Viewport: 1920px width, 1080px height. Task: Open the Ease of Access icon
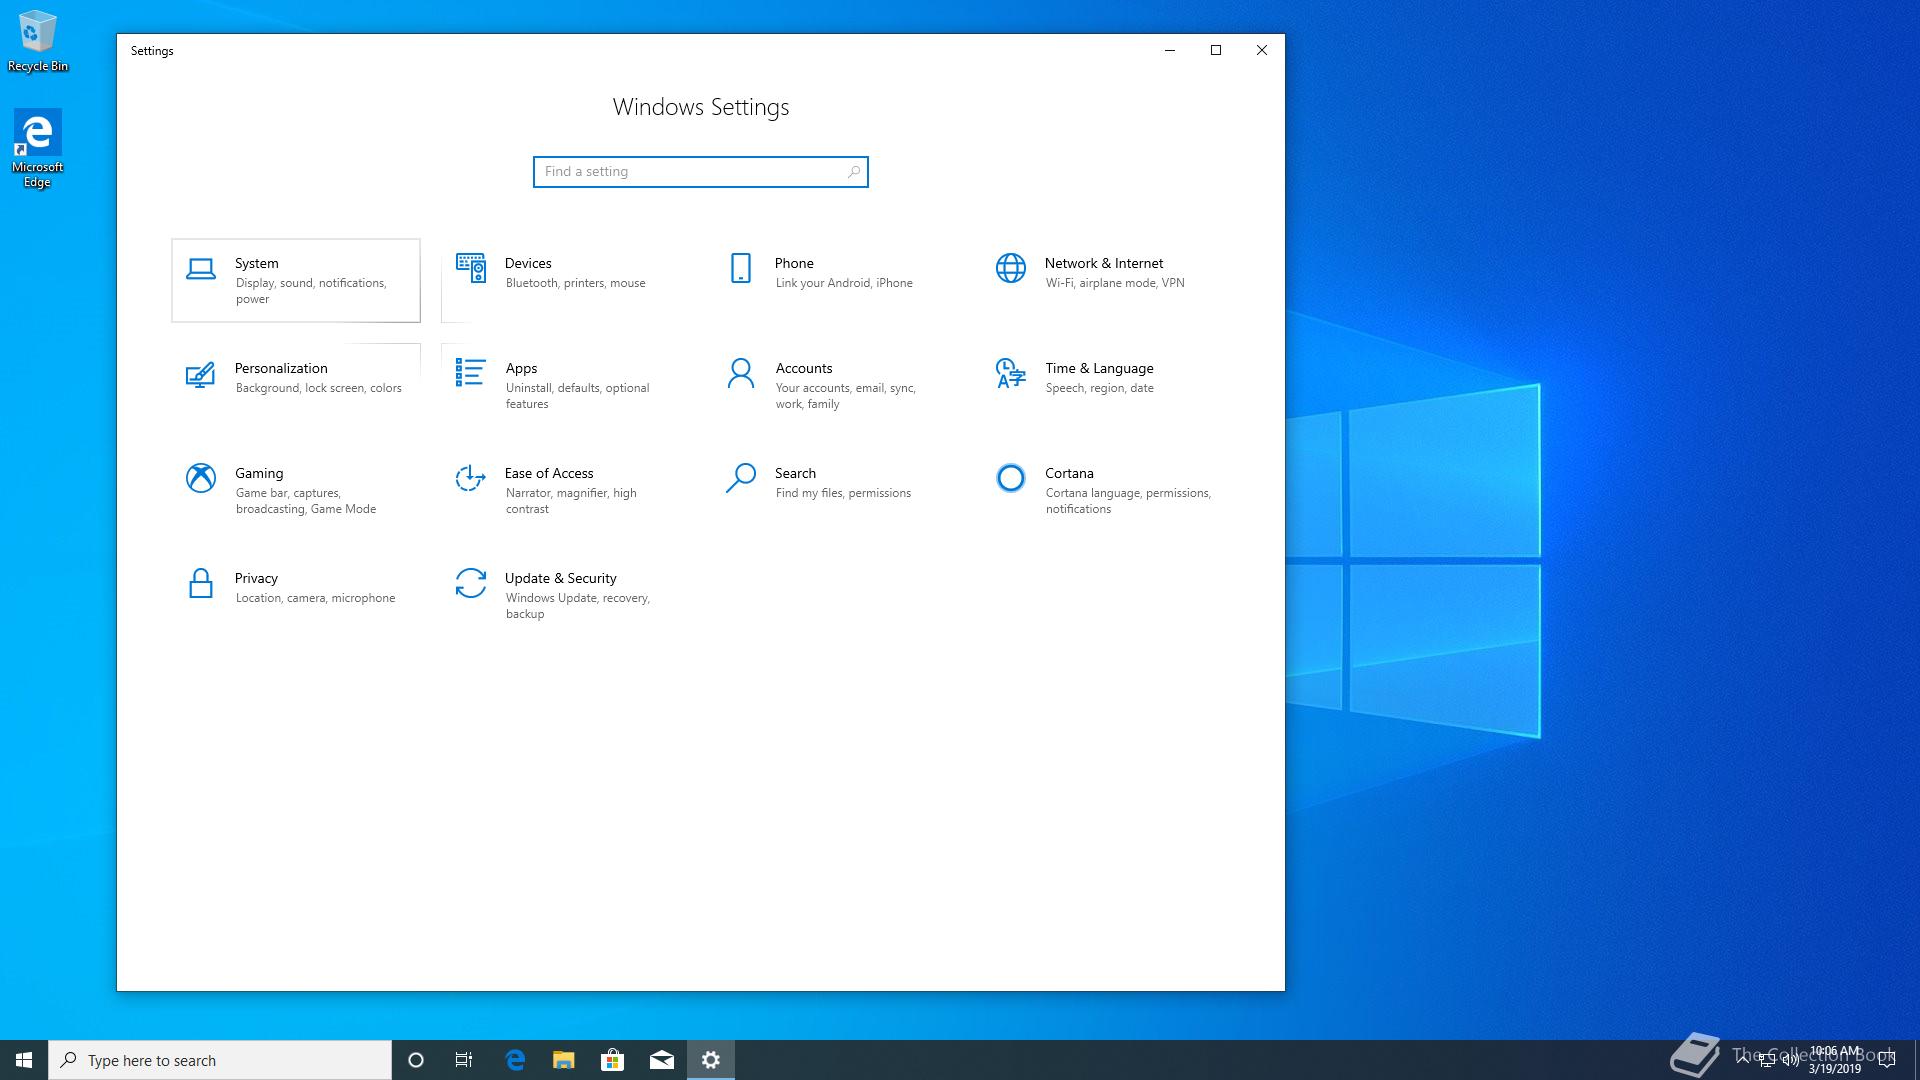(471, 478)
